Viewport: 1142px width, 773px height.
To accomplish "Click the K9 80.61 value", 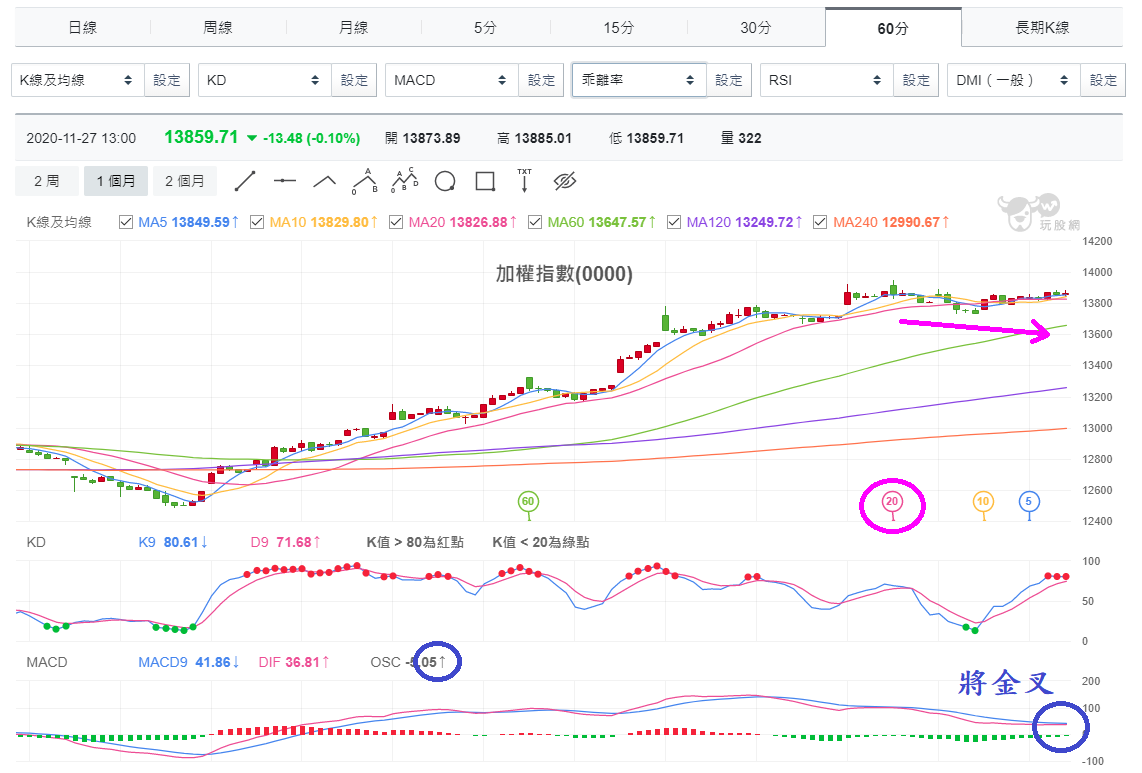I will (173, 542).
